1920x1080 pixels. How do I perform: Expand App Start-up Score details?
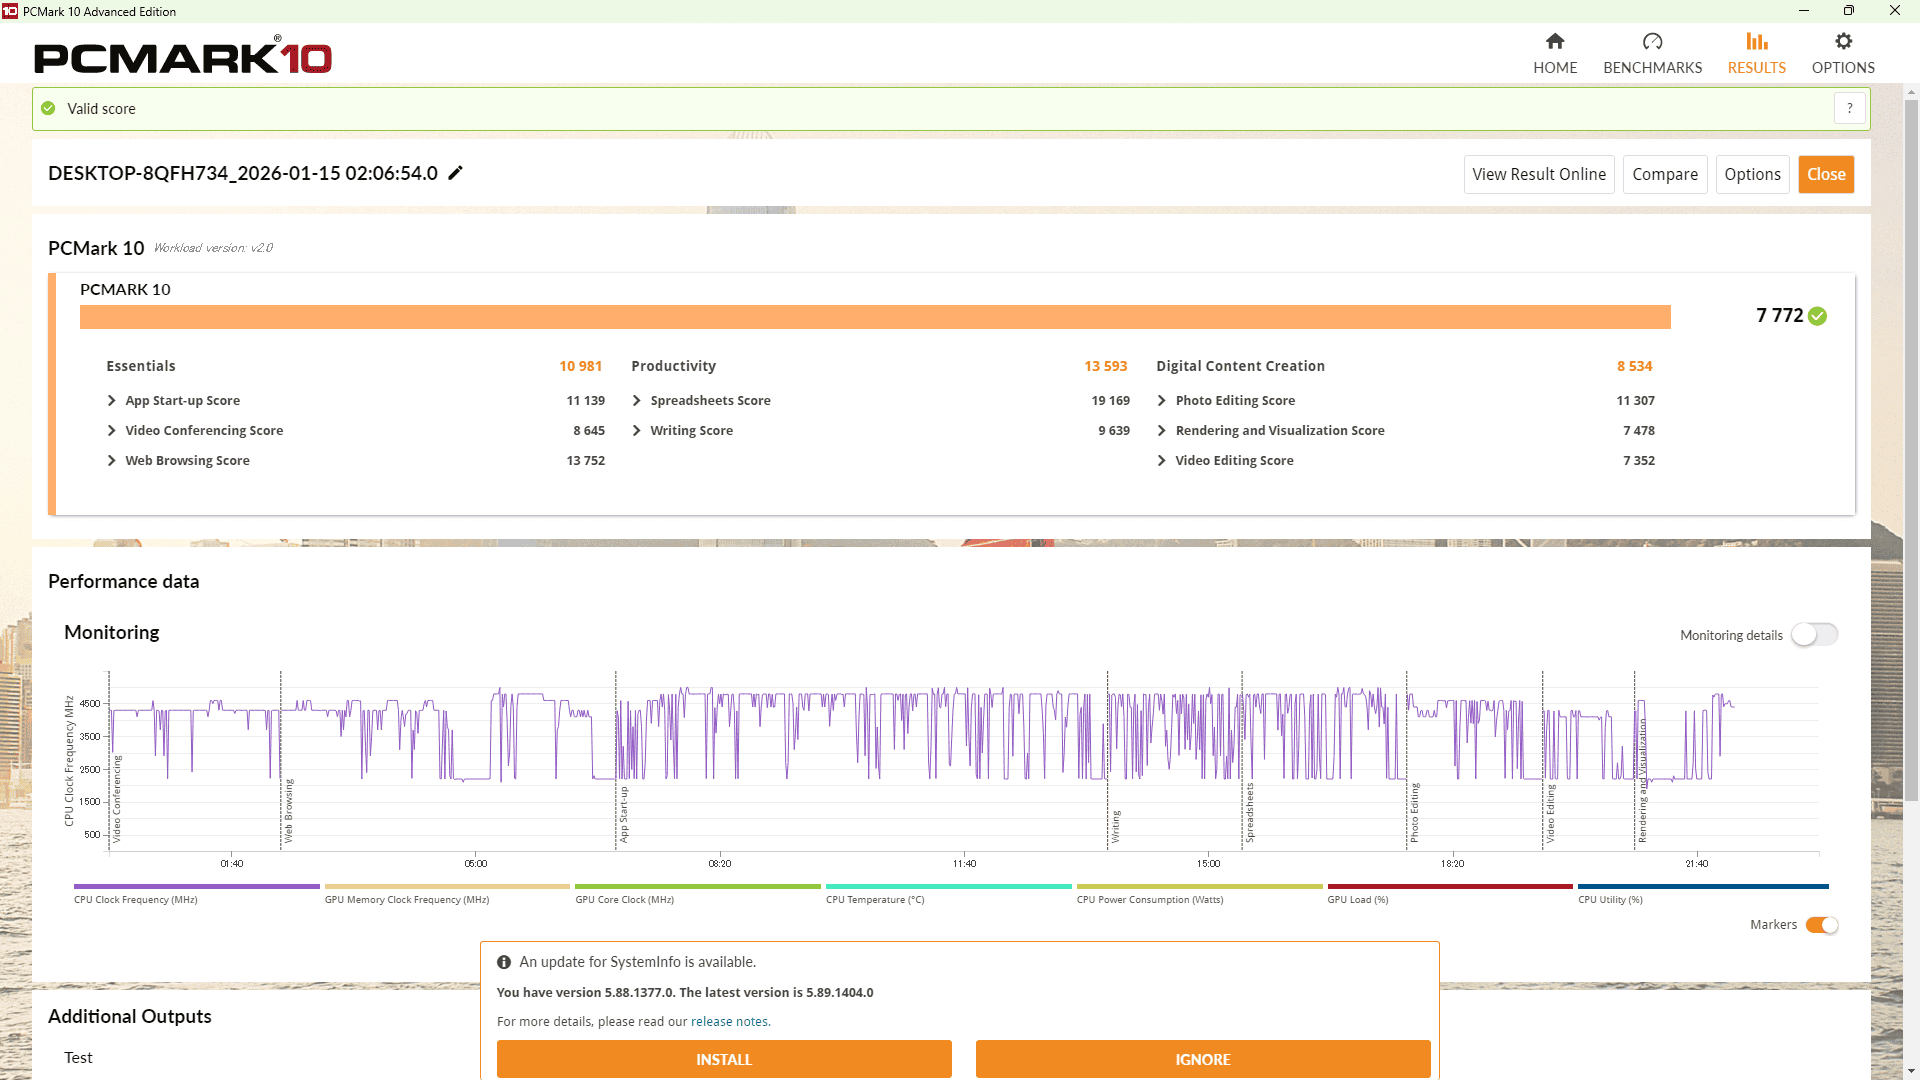pyautogui.click(x=112, y=400)
